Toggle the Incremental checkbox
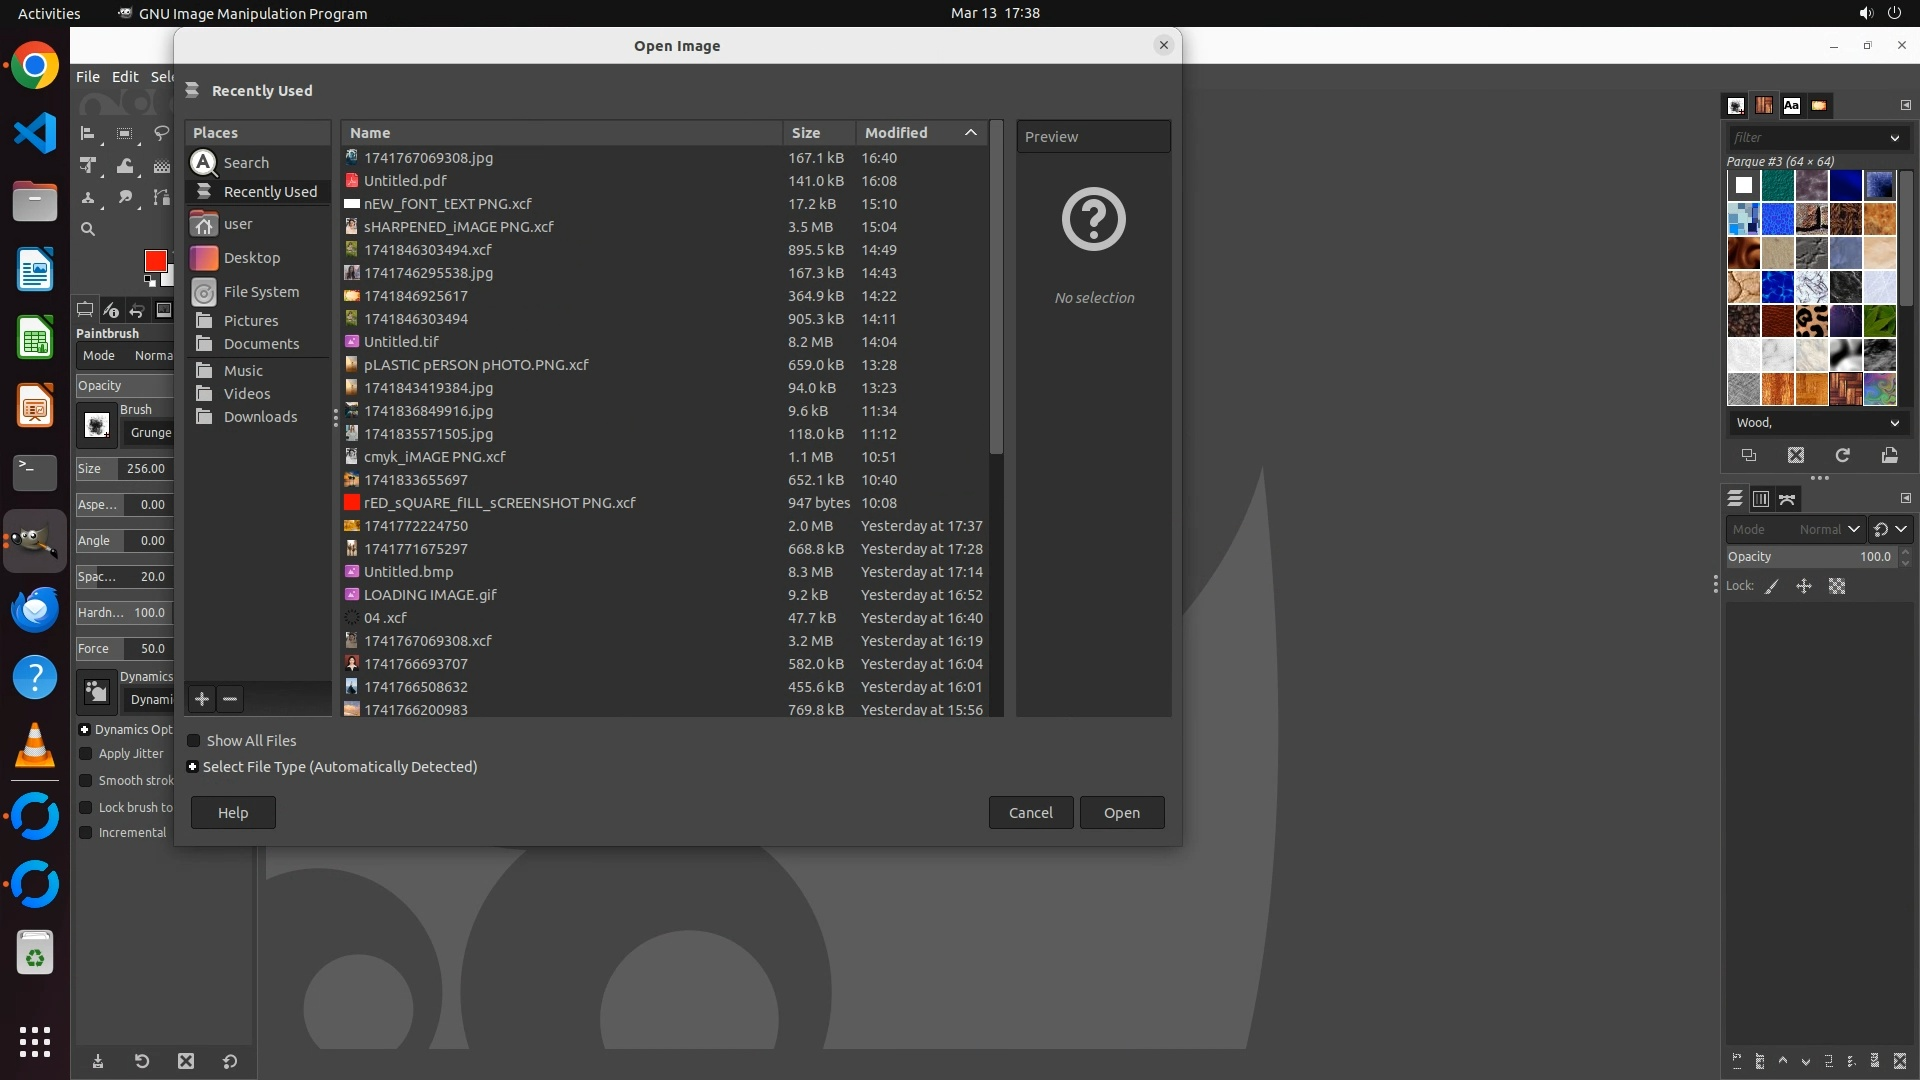Screen dimensions: 1920x1080 point(86,833)
